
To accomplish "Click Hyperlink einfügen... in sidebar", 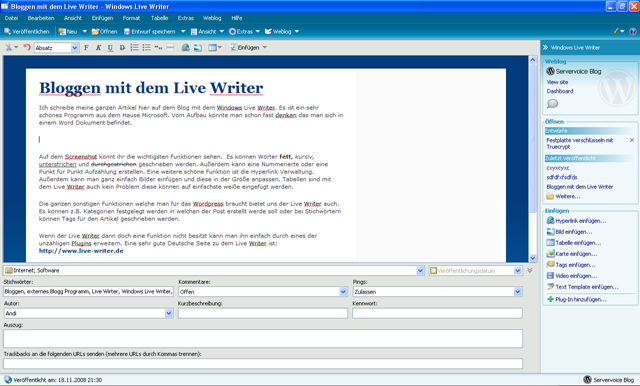I will point(576,221).
